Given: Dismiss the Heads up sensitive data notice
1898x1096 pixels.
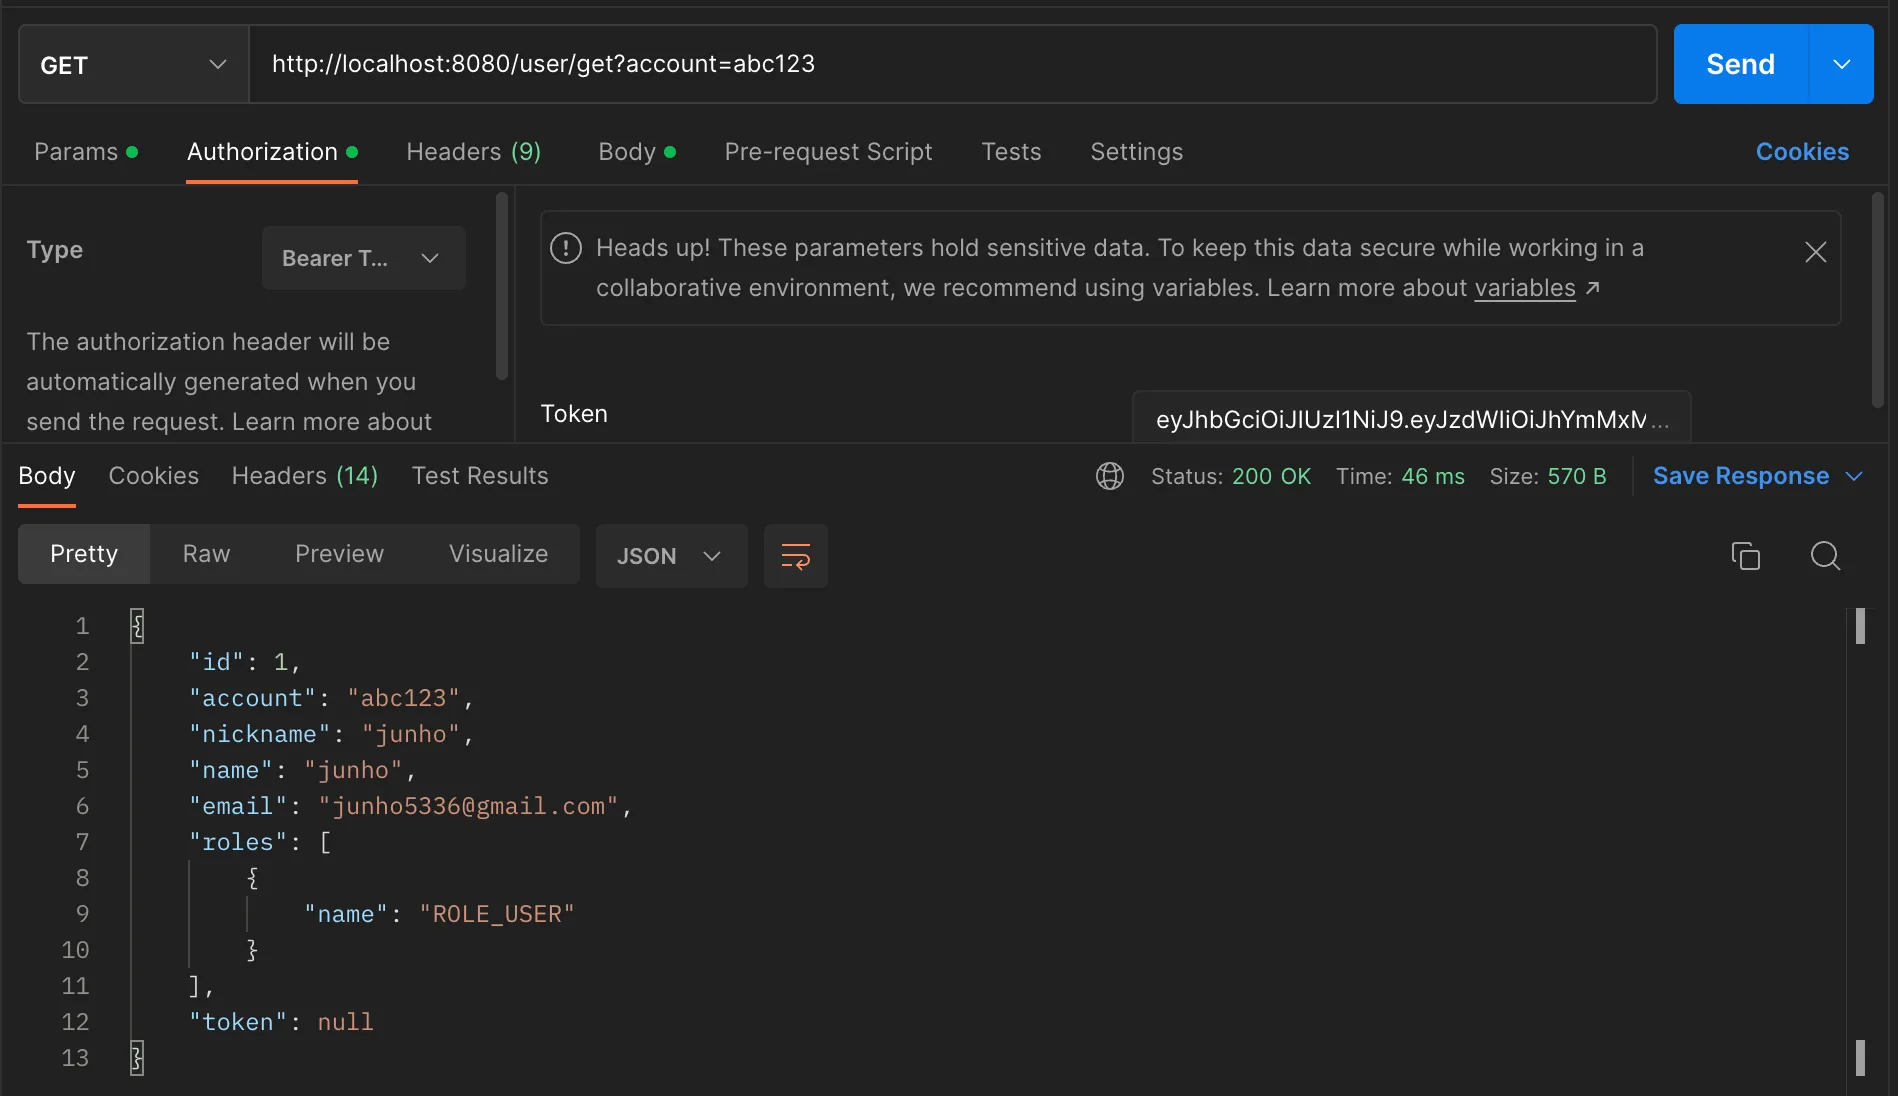Looking at the screenshot, I should click(1815, 252).
